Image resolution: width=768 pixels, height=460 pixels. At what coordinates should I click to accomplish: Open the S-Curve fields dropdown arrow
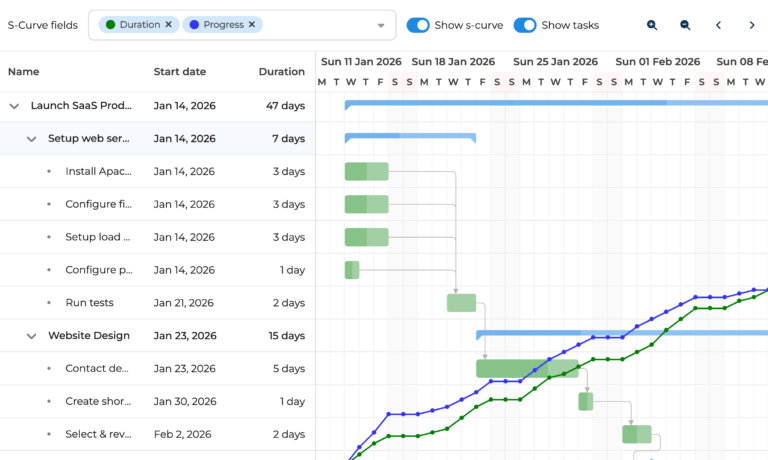pyautogui.click(x=381, y=25)
